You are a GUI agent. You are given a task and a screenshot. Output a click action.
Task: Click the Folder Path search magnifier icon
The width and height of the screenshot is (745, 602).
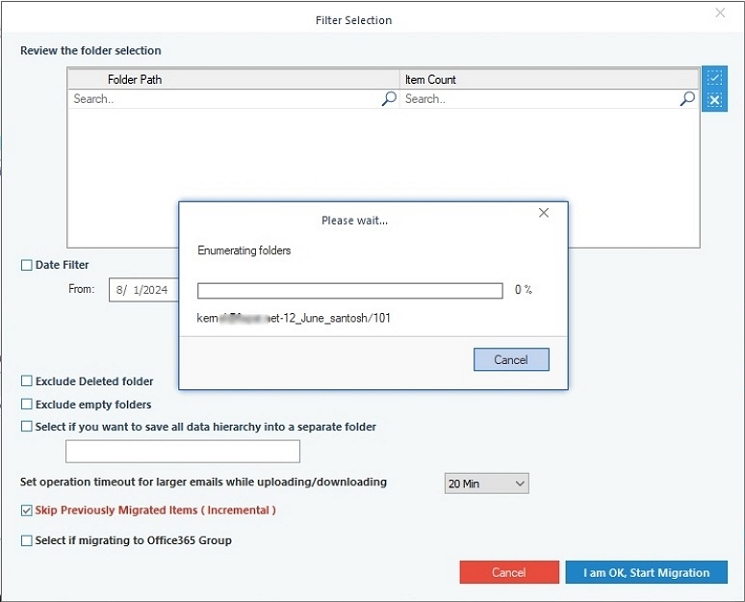point(389,99)
